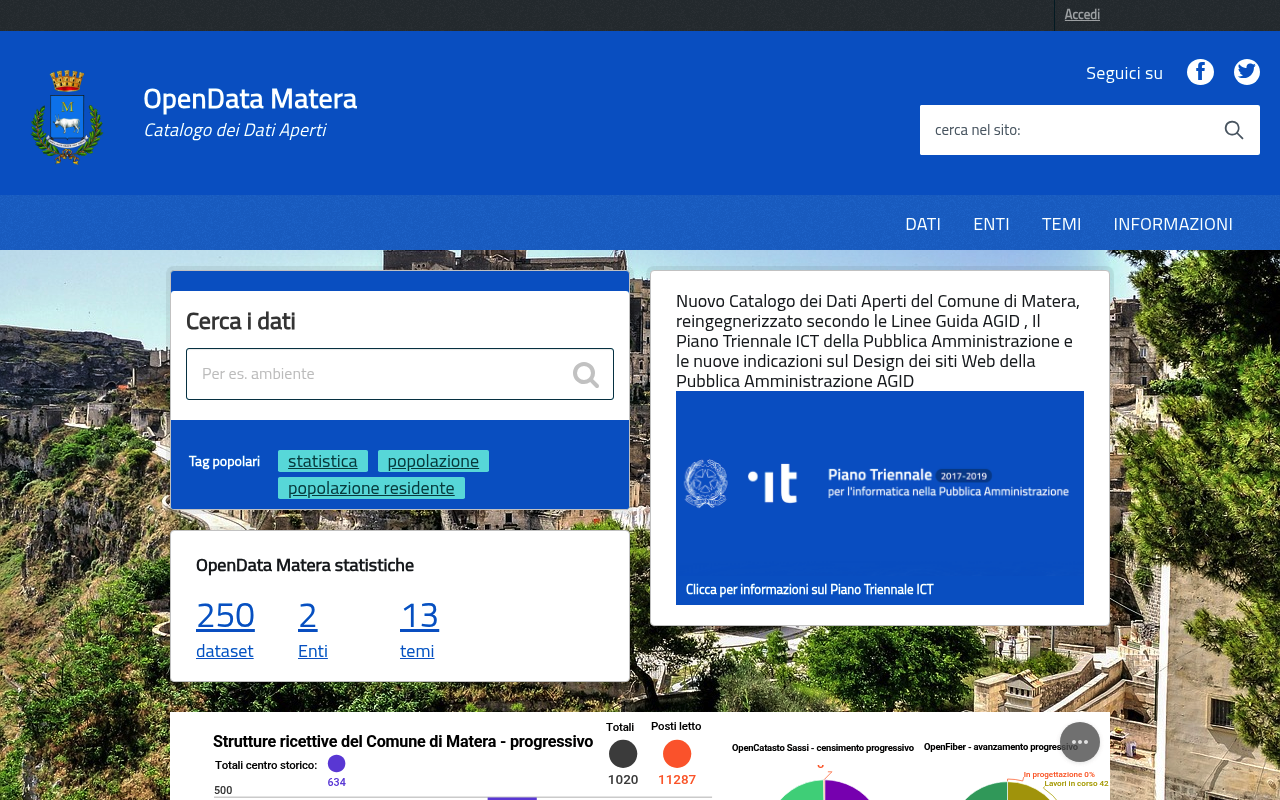Open the floating three-dots menu button
Image resolution: width=1280 pixels, height=800 pixels.
coord(1080,742)
